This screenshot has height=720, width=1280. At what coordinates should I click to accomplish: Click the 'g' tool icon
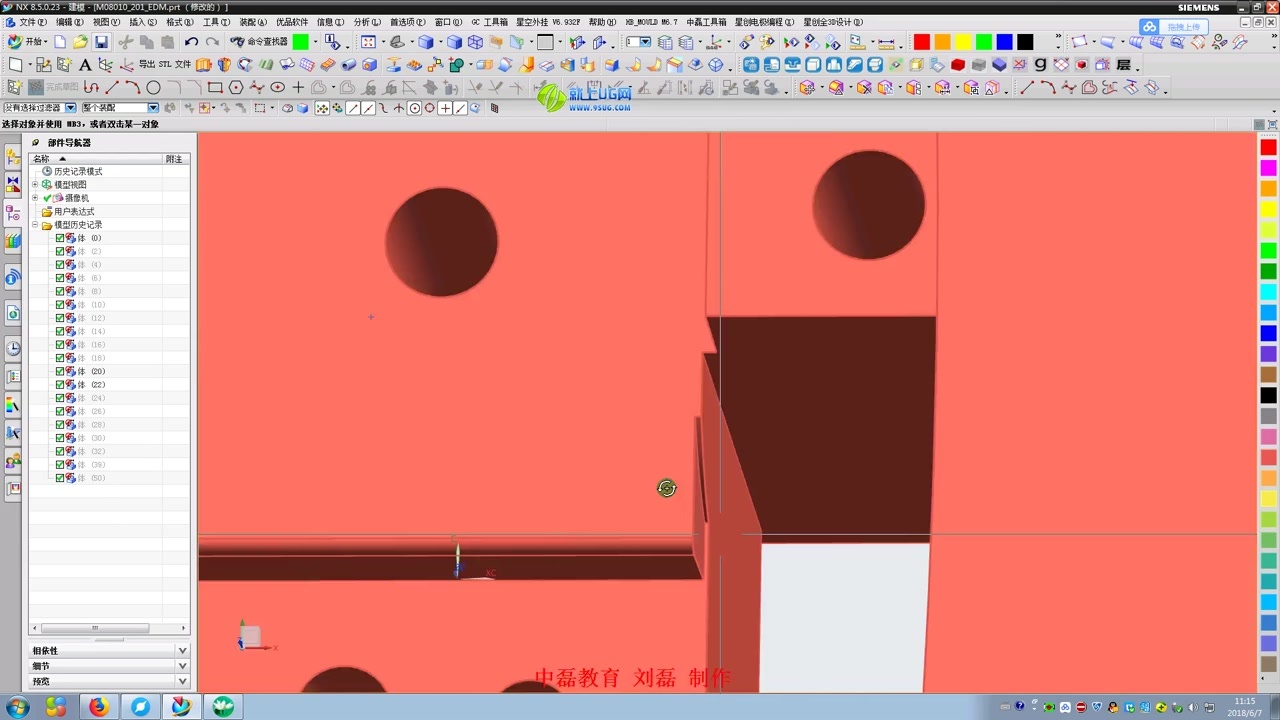[1040, 65]
